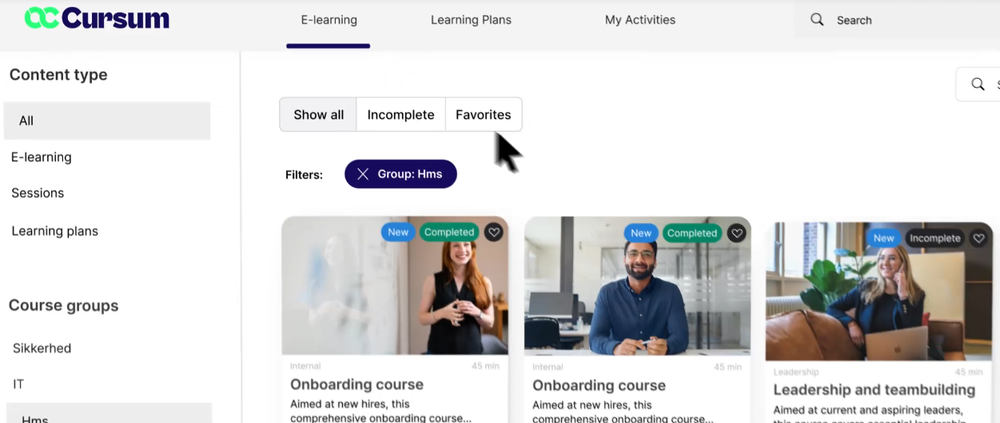
Task: Click the magnifier icon in the content search box
Action: click(978, 84)
